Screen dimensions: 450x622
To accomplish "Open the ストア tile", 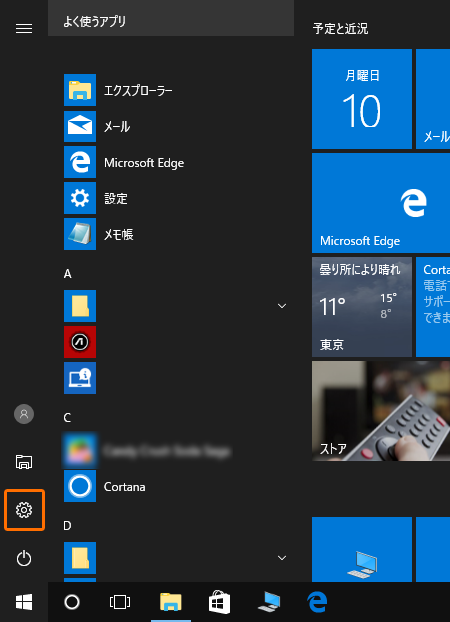I will click(381, 411).
